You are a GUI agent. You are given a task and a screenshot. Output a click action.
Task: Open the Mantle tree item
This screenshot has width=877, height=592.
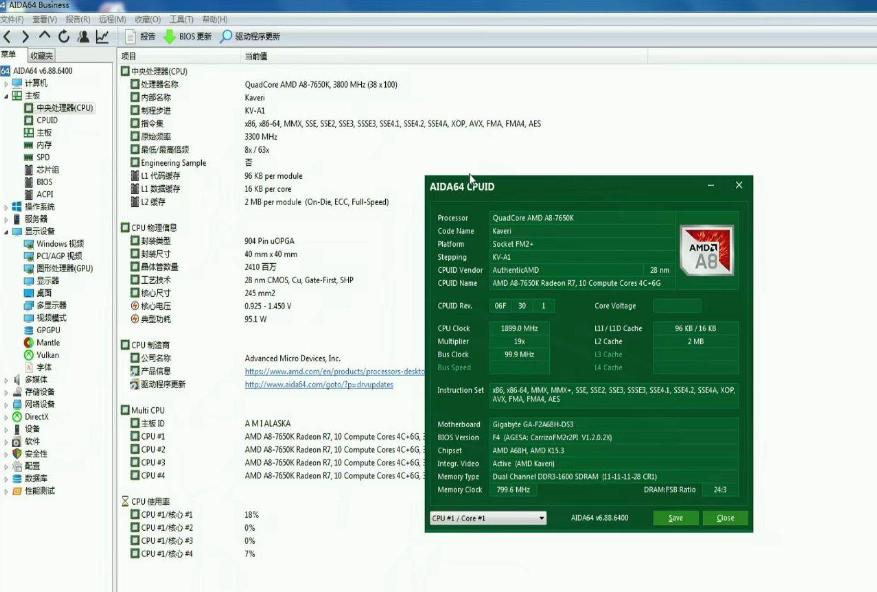pos(42,342)
